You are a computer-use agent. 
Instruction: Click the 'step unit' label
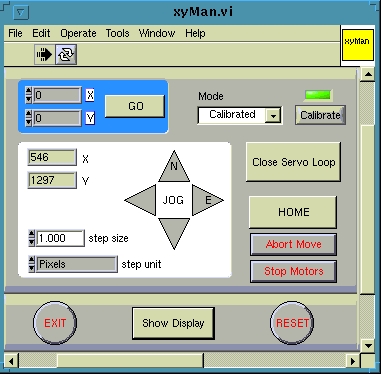[141, 264]
